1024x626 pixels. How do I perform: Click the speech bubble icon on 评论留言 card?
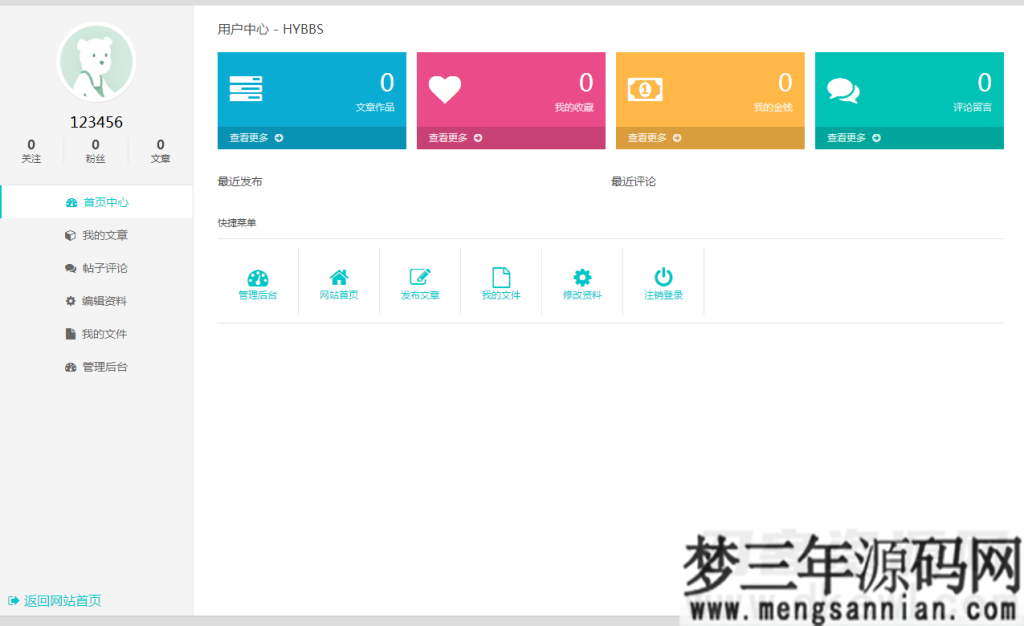[x=843, y=88]
